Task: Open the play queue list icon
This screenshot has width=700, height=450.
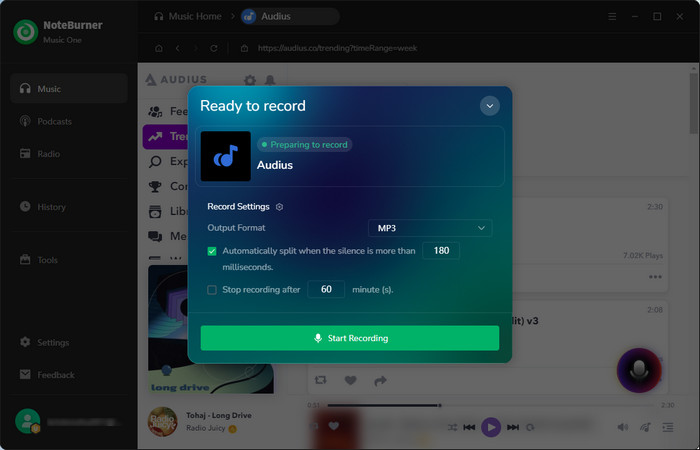Action: tap(668, 427)
